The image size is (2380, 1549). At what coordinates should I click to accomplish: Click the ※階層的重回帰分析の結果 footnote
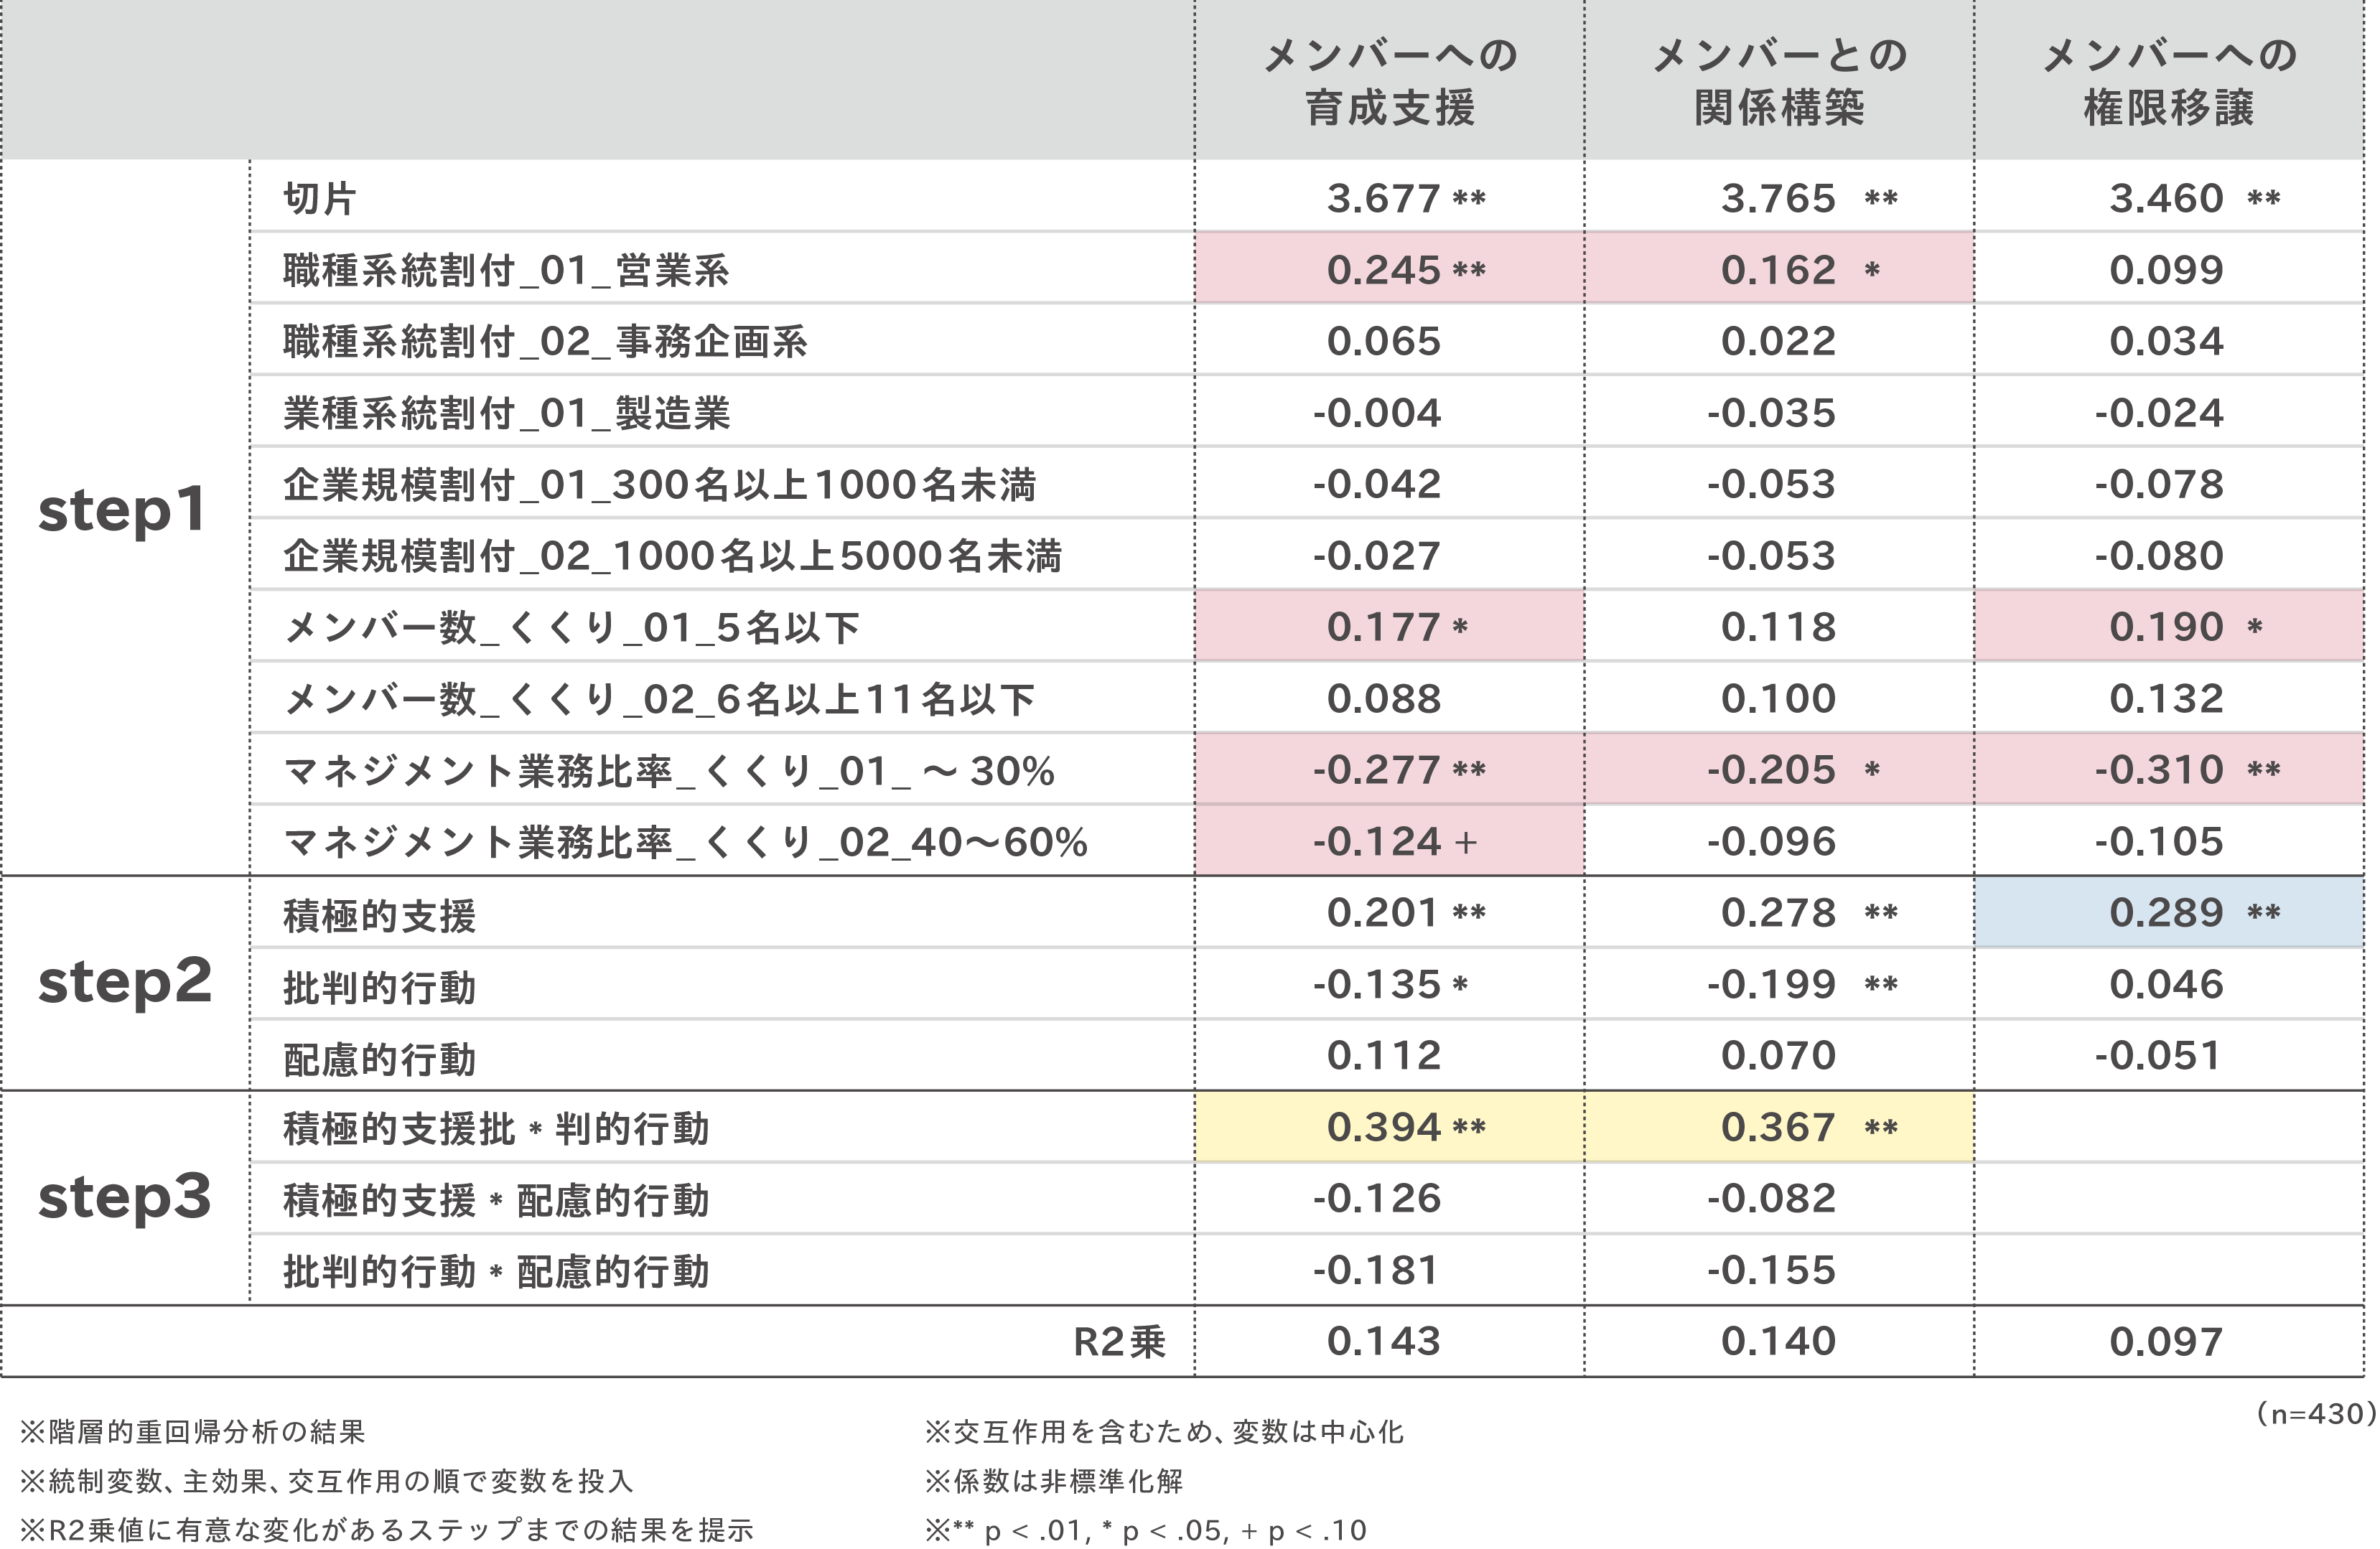click(x=193, y=1432)
